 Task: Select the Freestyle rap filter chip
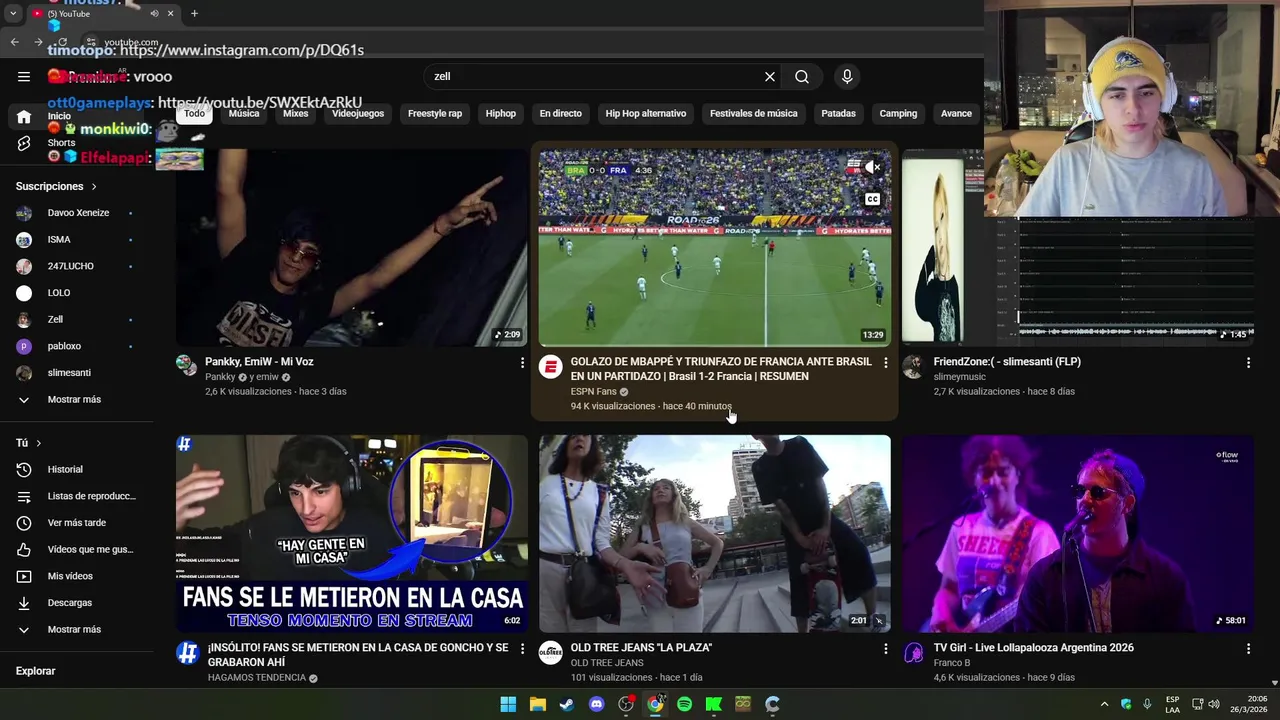point(435,114)
